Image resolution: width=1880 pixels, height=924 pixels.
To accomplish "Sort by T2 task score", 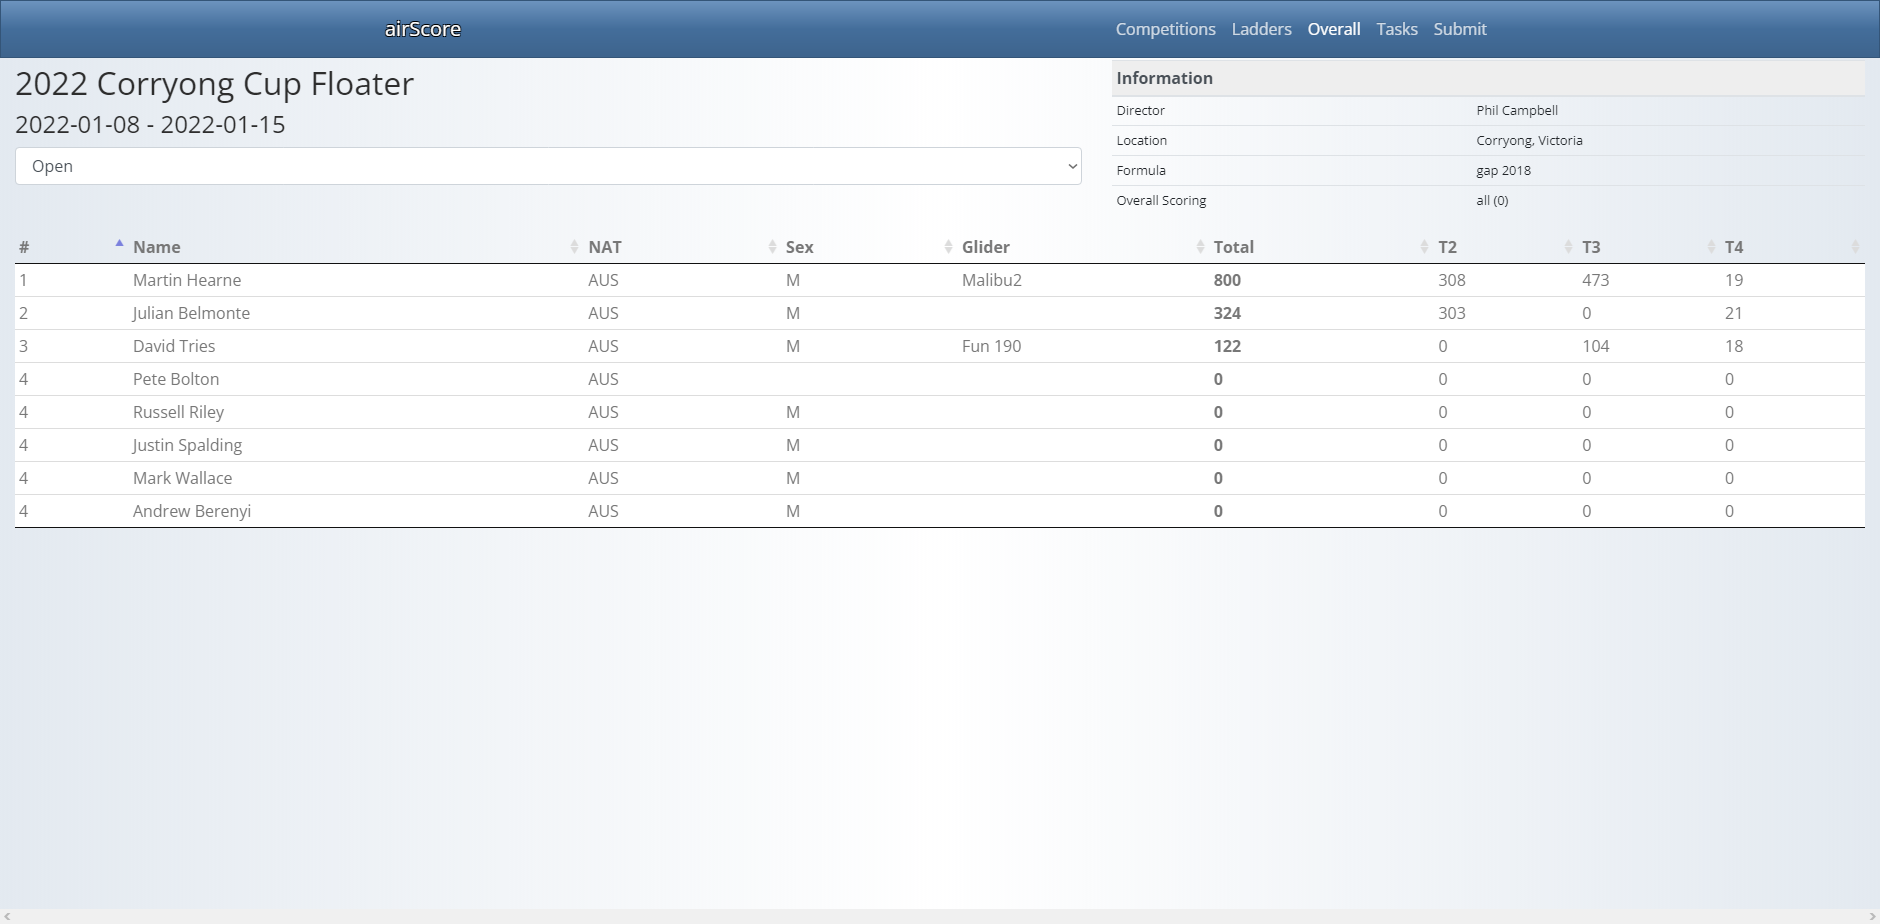I will [x=1447, y=247].
